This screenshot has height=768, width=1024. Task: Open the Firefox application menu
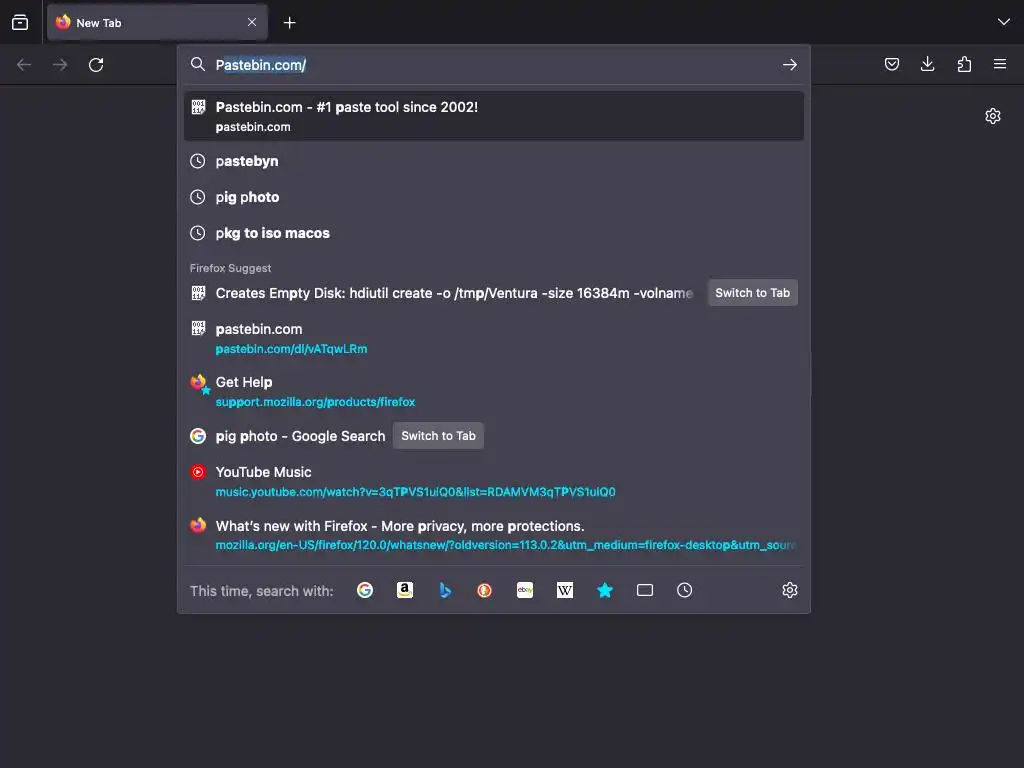coord(1000,64)
